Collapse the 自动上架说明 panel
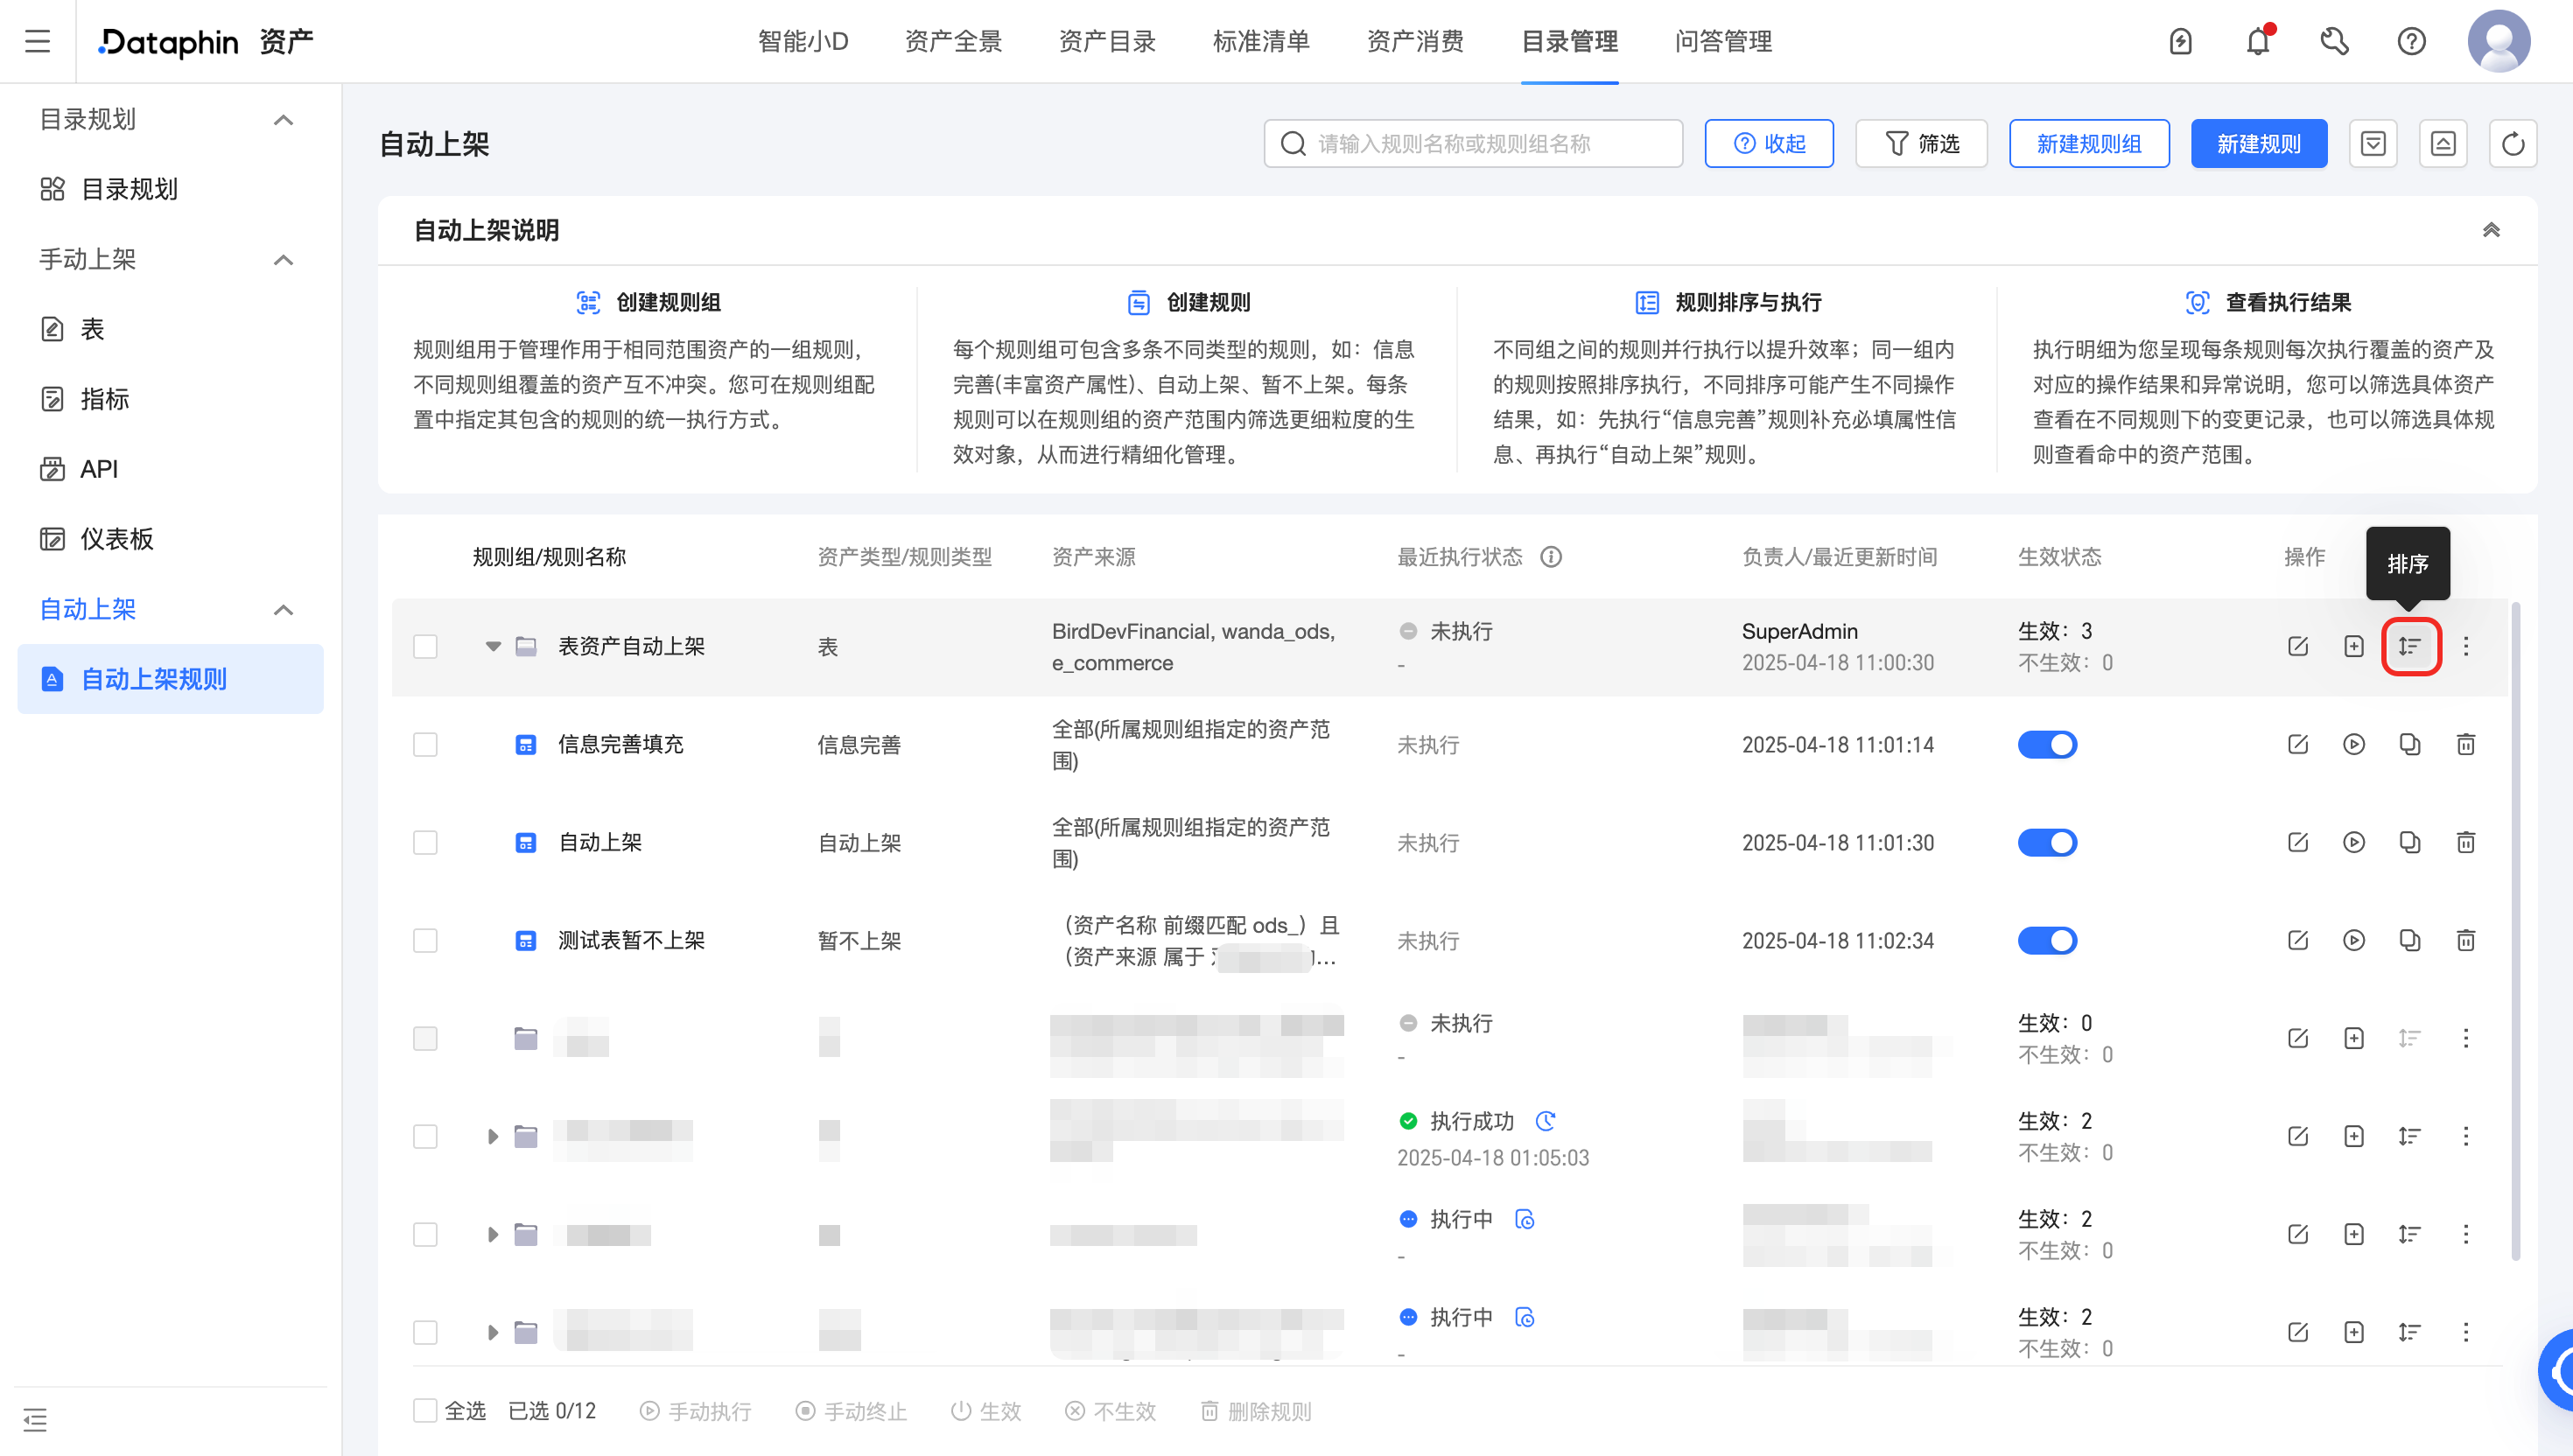The image size is (2573, 1456). [2490, 230]
